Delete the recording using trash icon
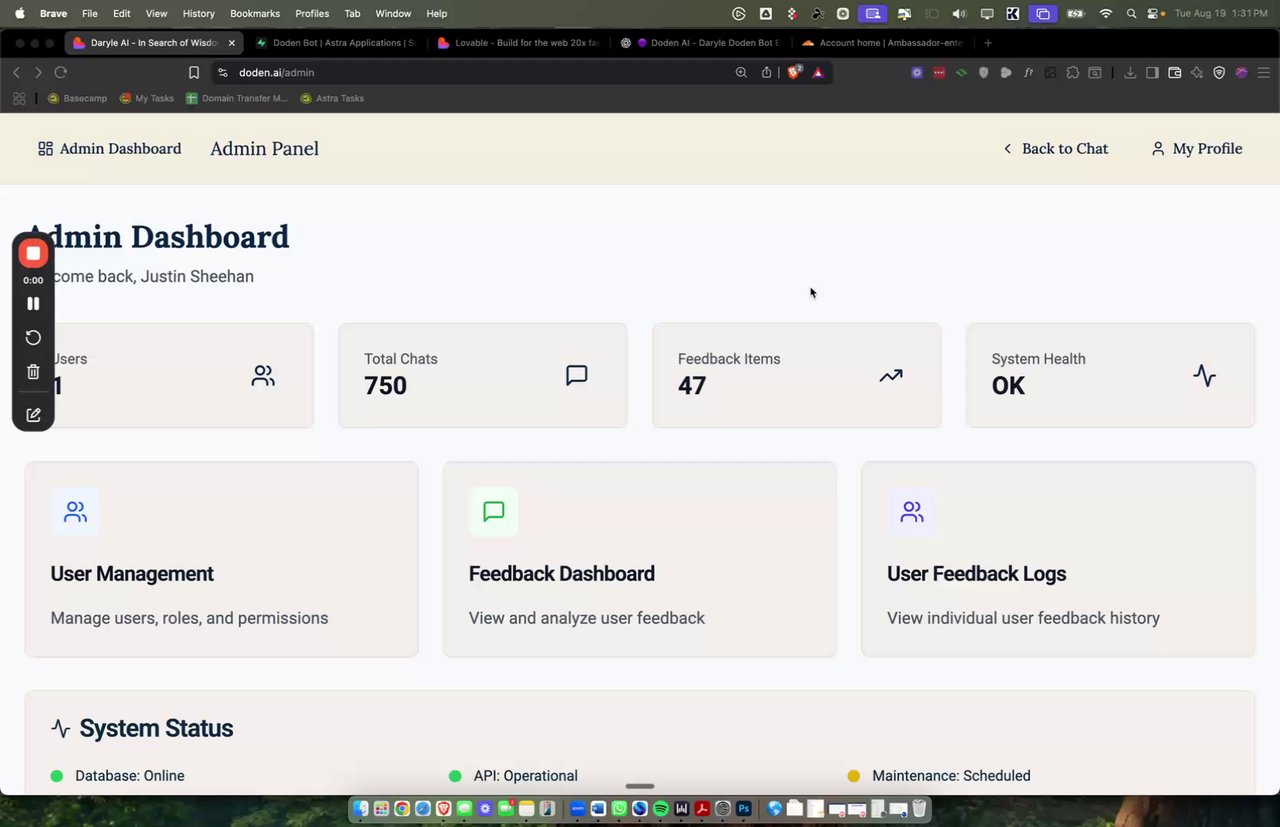The image size is (1280, 827). pyautogui.click(x=33, y=372)
